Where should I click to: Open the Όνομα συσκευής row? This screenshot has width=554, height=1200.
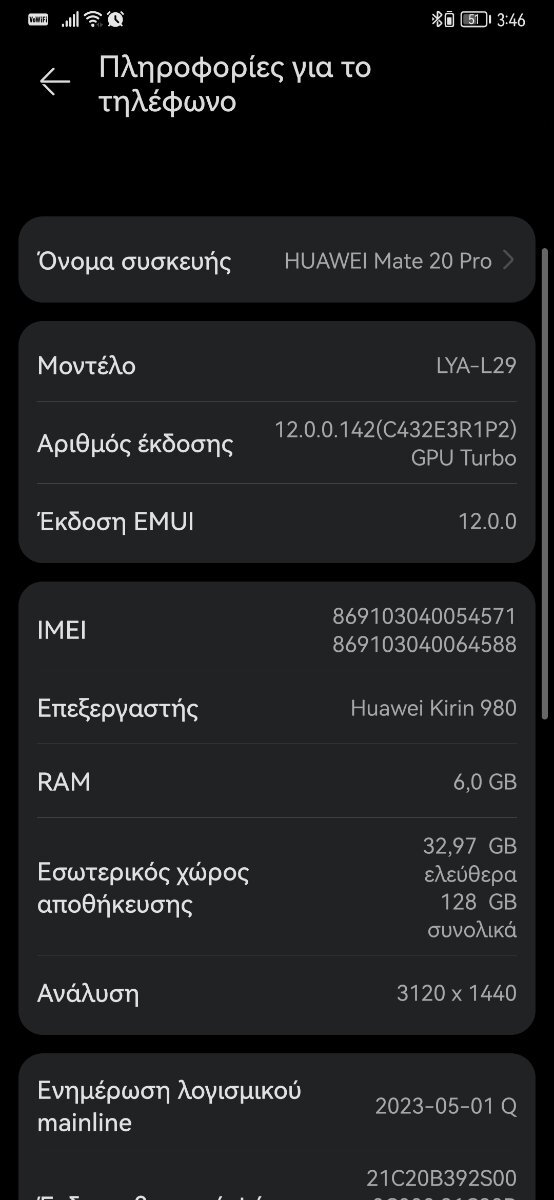(x=277, y=261)
